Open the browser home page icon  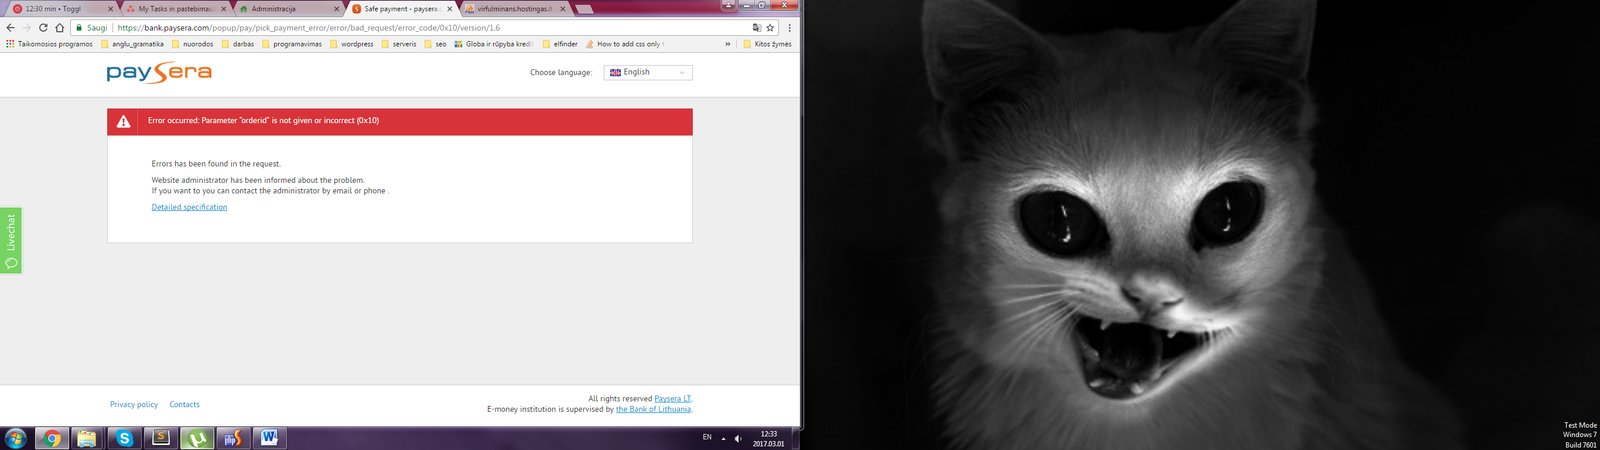click(60, 28)
